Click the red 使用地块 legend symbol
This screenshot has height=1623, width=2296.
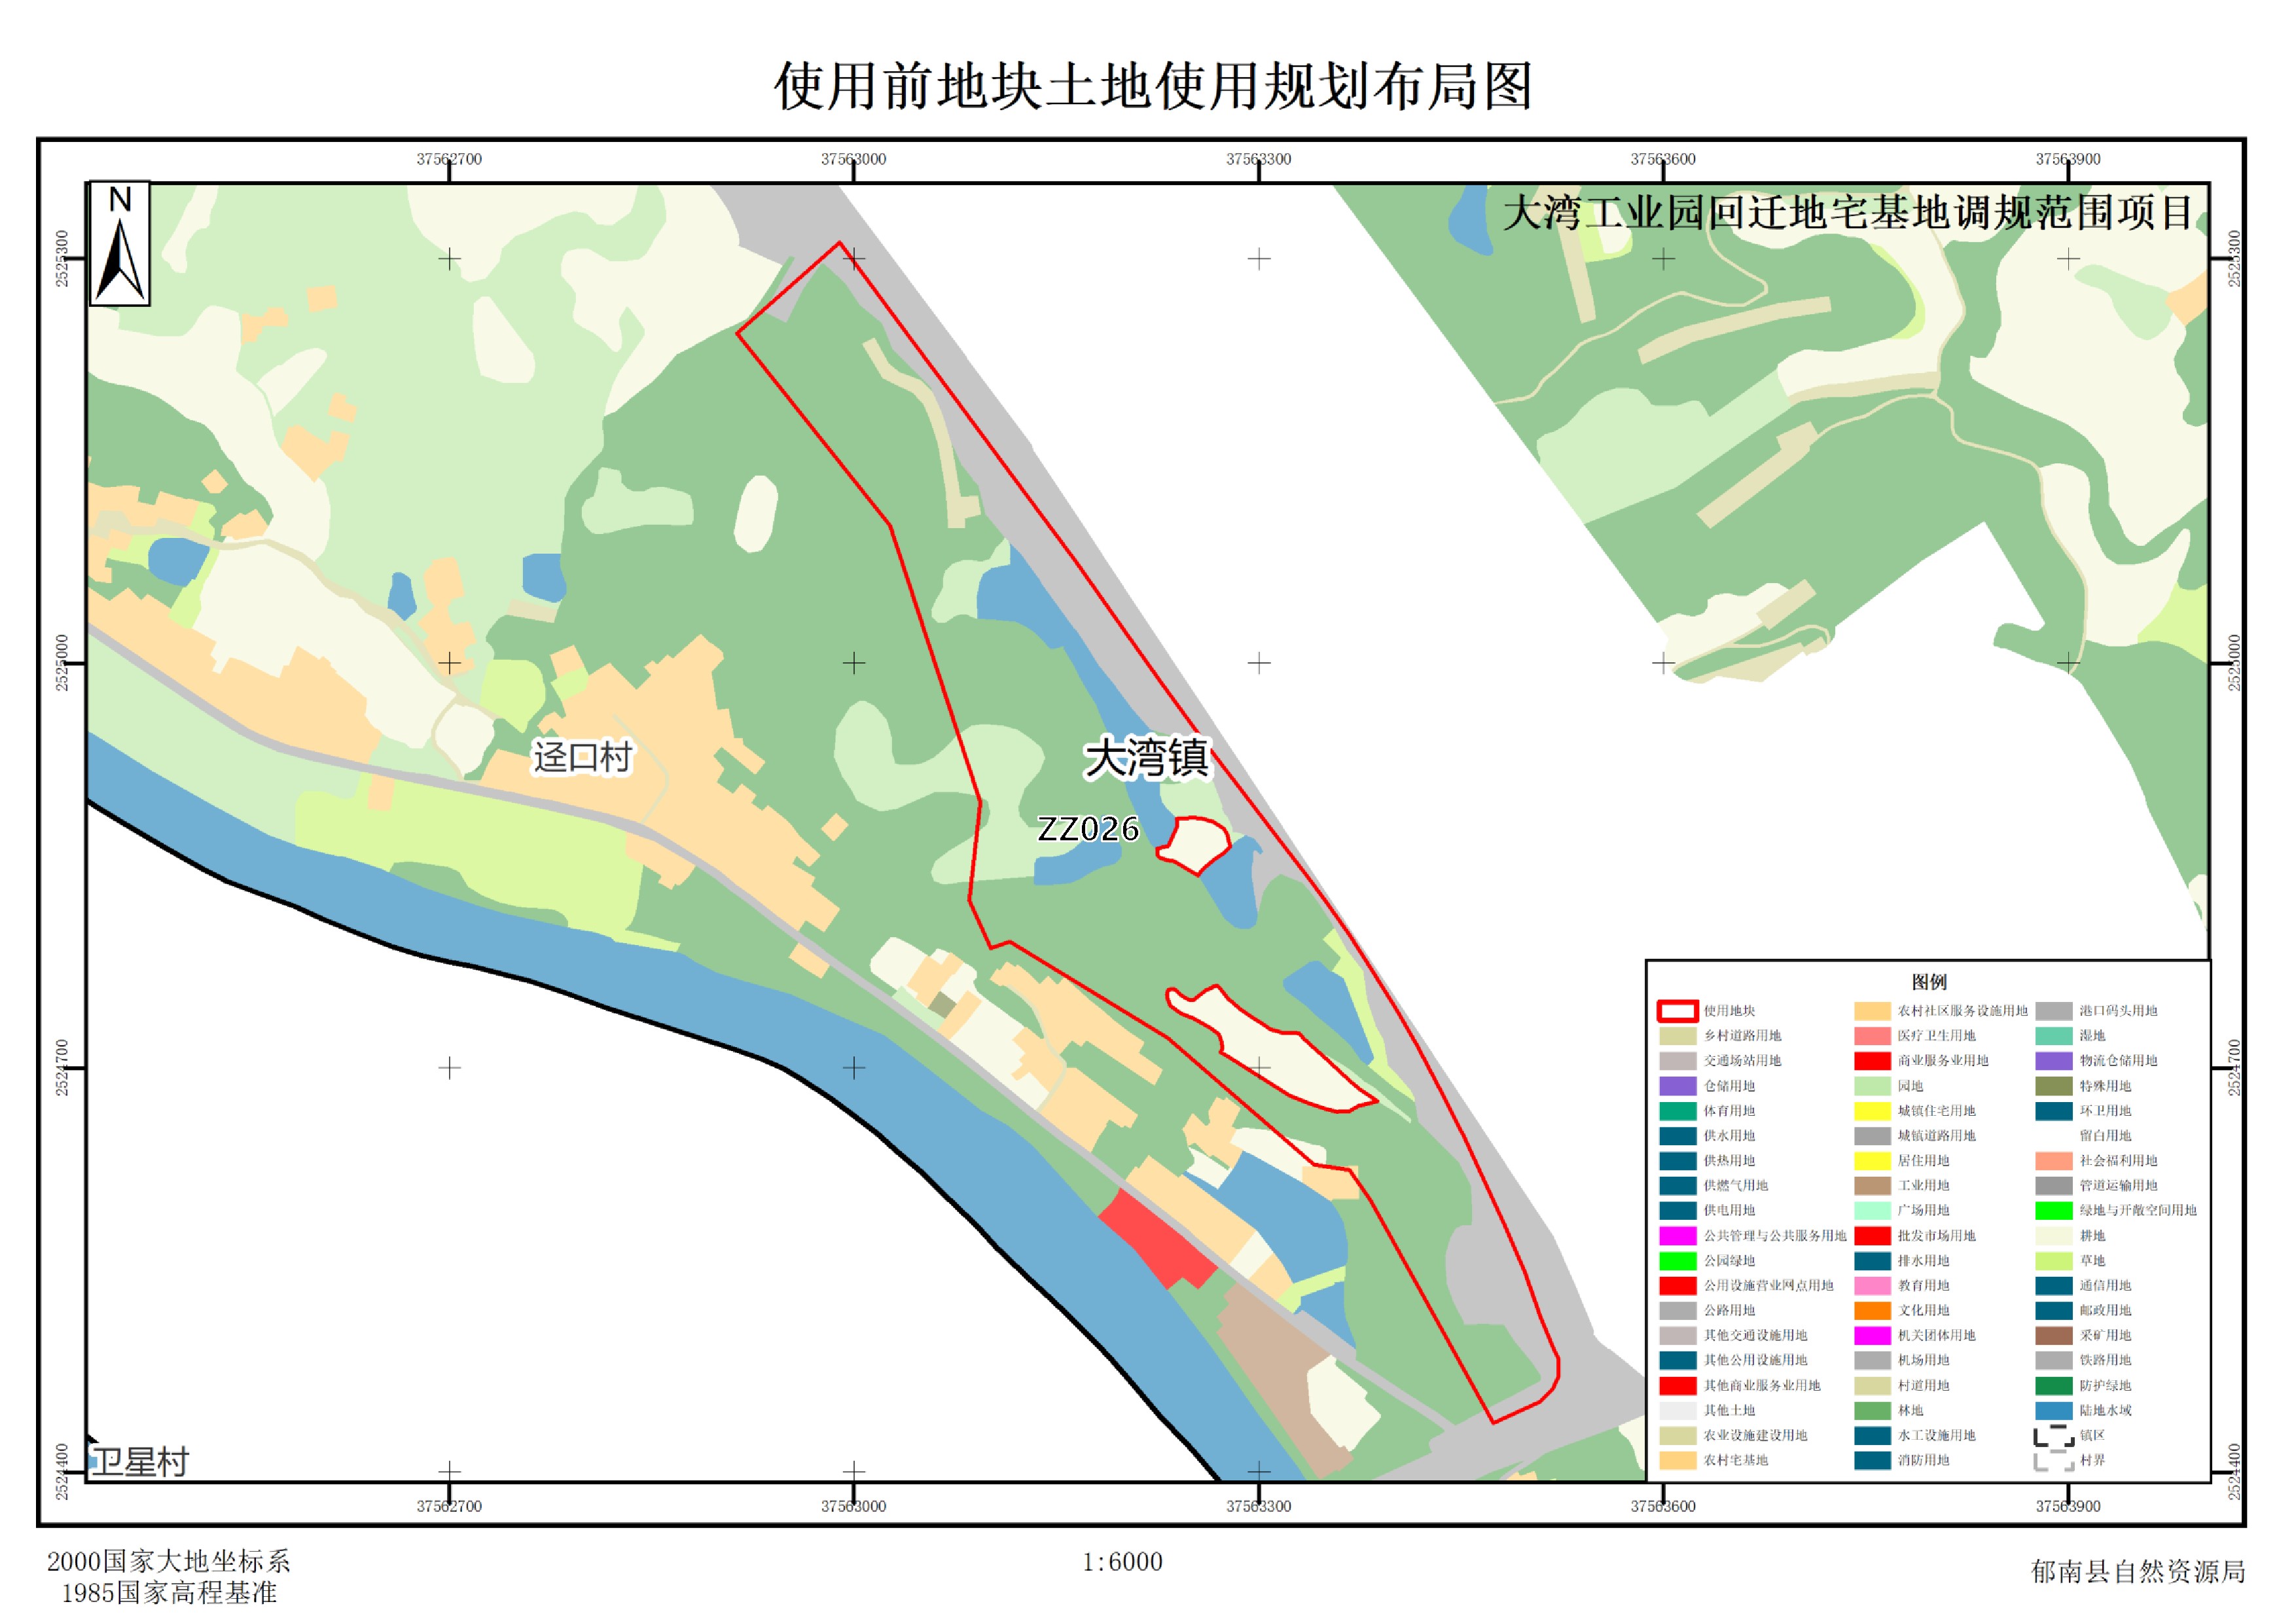pyautogui.click(x=1678, y=1011)
